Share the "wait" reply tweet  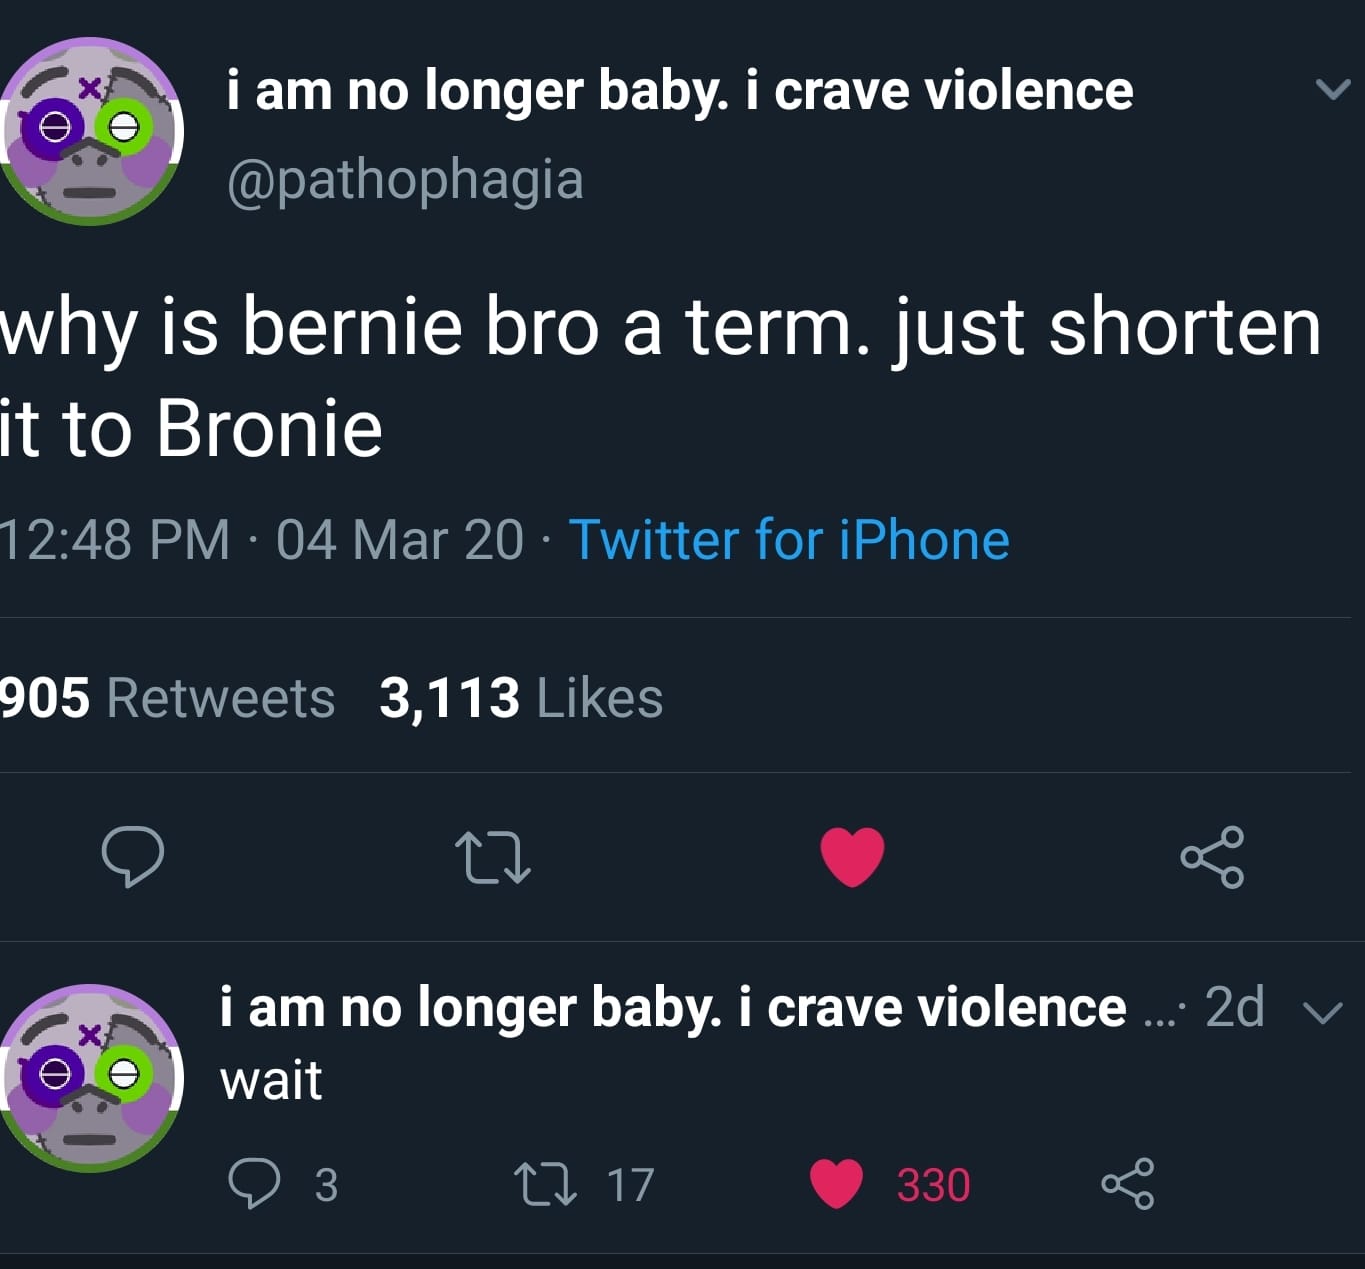[x=1127, y=1184]
